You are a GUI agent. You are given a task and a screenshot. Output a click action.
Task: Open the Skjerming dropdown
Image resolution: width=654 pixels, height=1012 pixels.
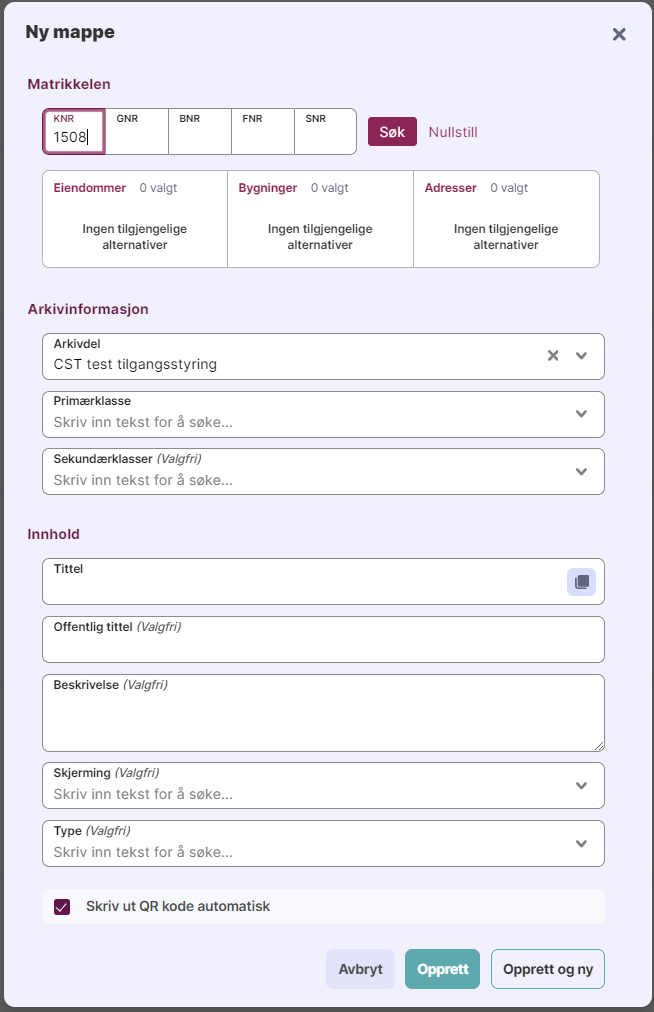[x=582, y=786]
